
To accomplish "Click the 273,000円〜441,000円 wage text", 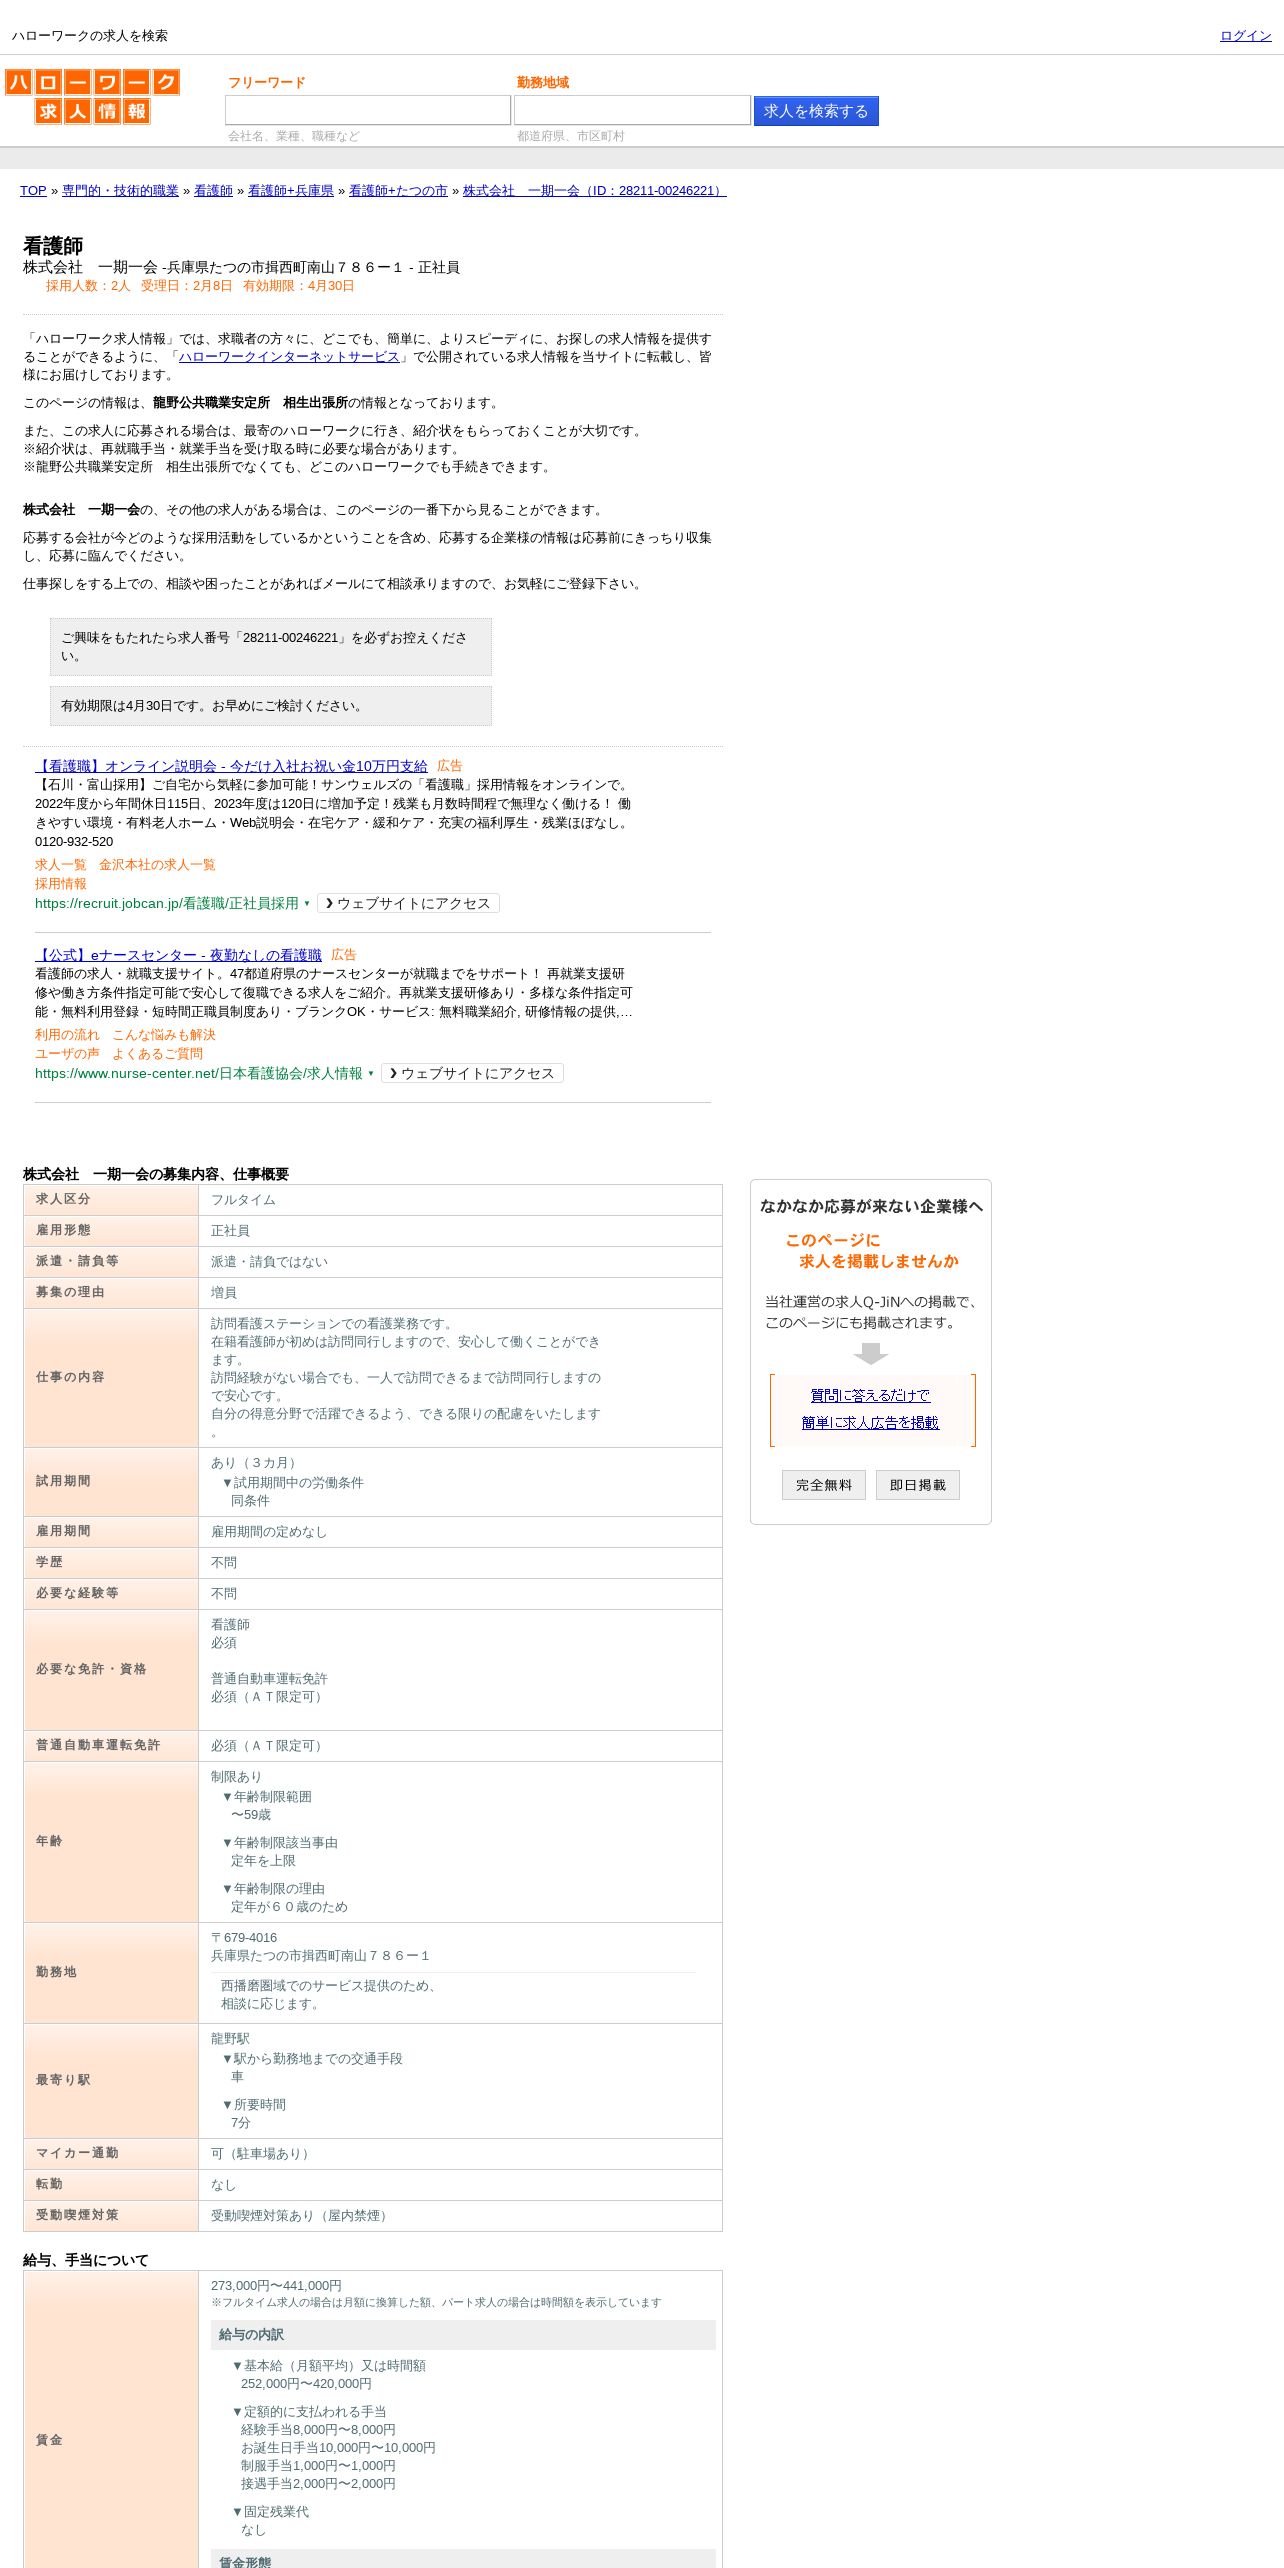I will pos(276,2286).
